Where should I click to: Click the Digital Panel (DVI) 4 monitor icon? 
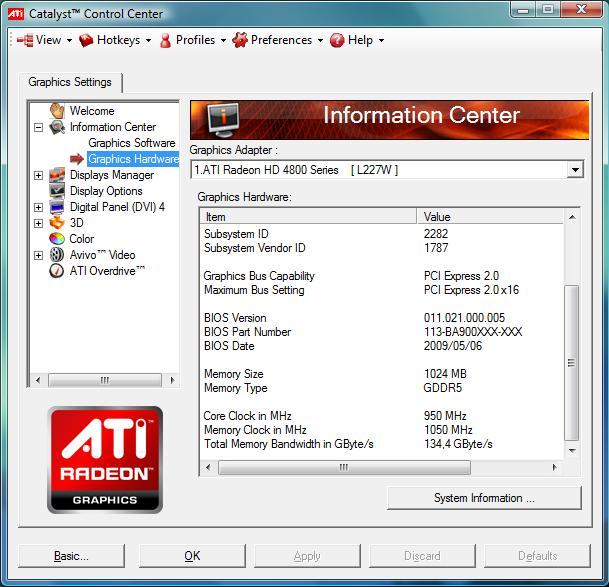[x=57, y=207]
